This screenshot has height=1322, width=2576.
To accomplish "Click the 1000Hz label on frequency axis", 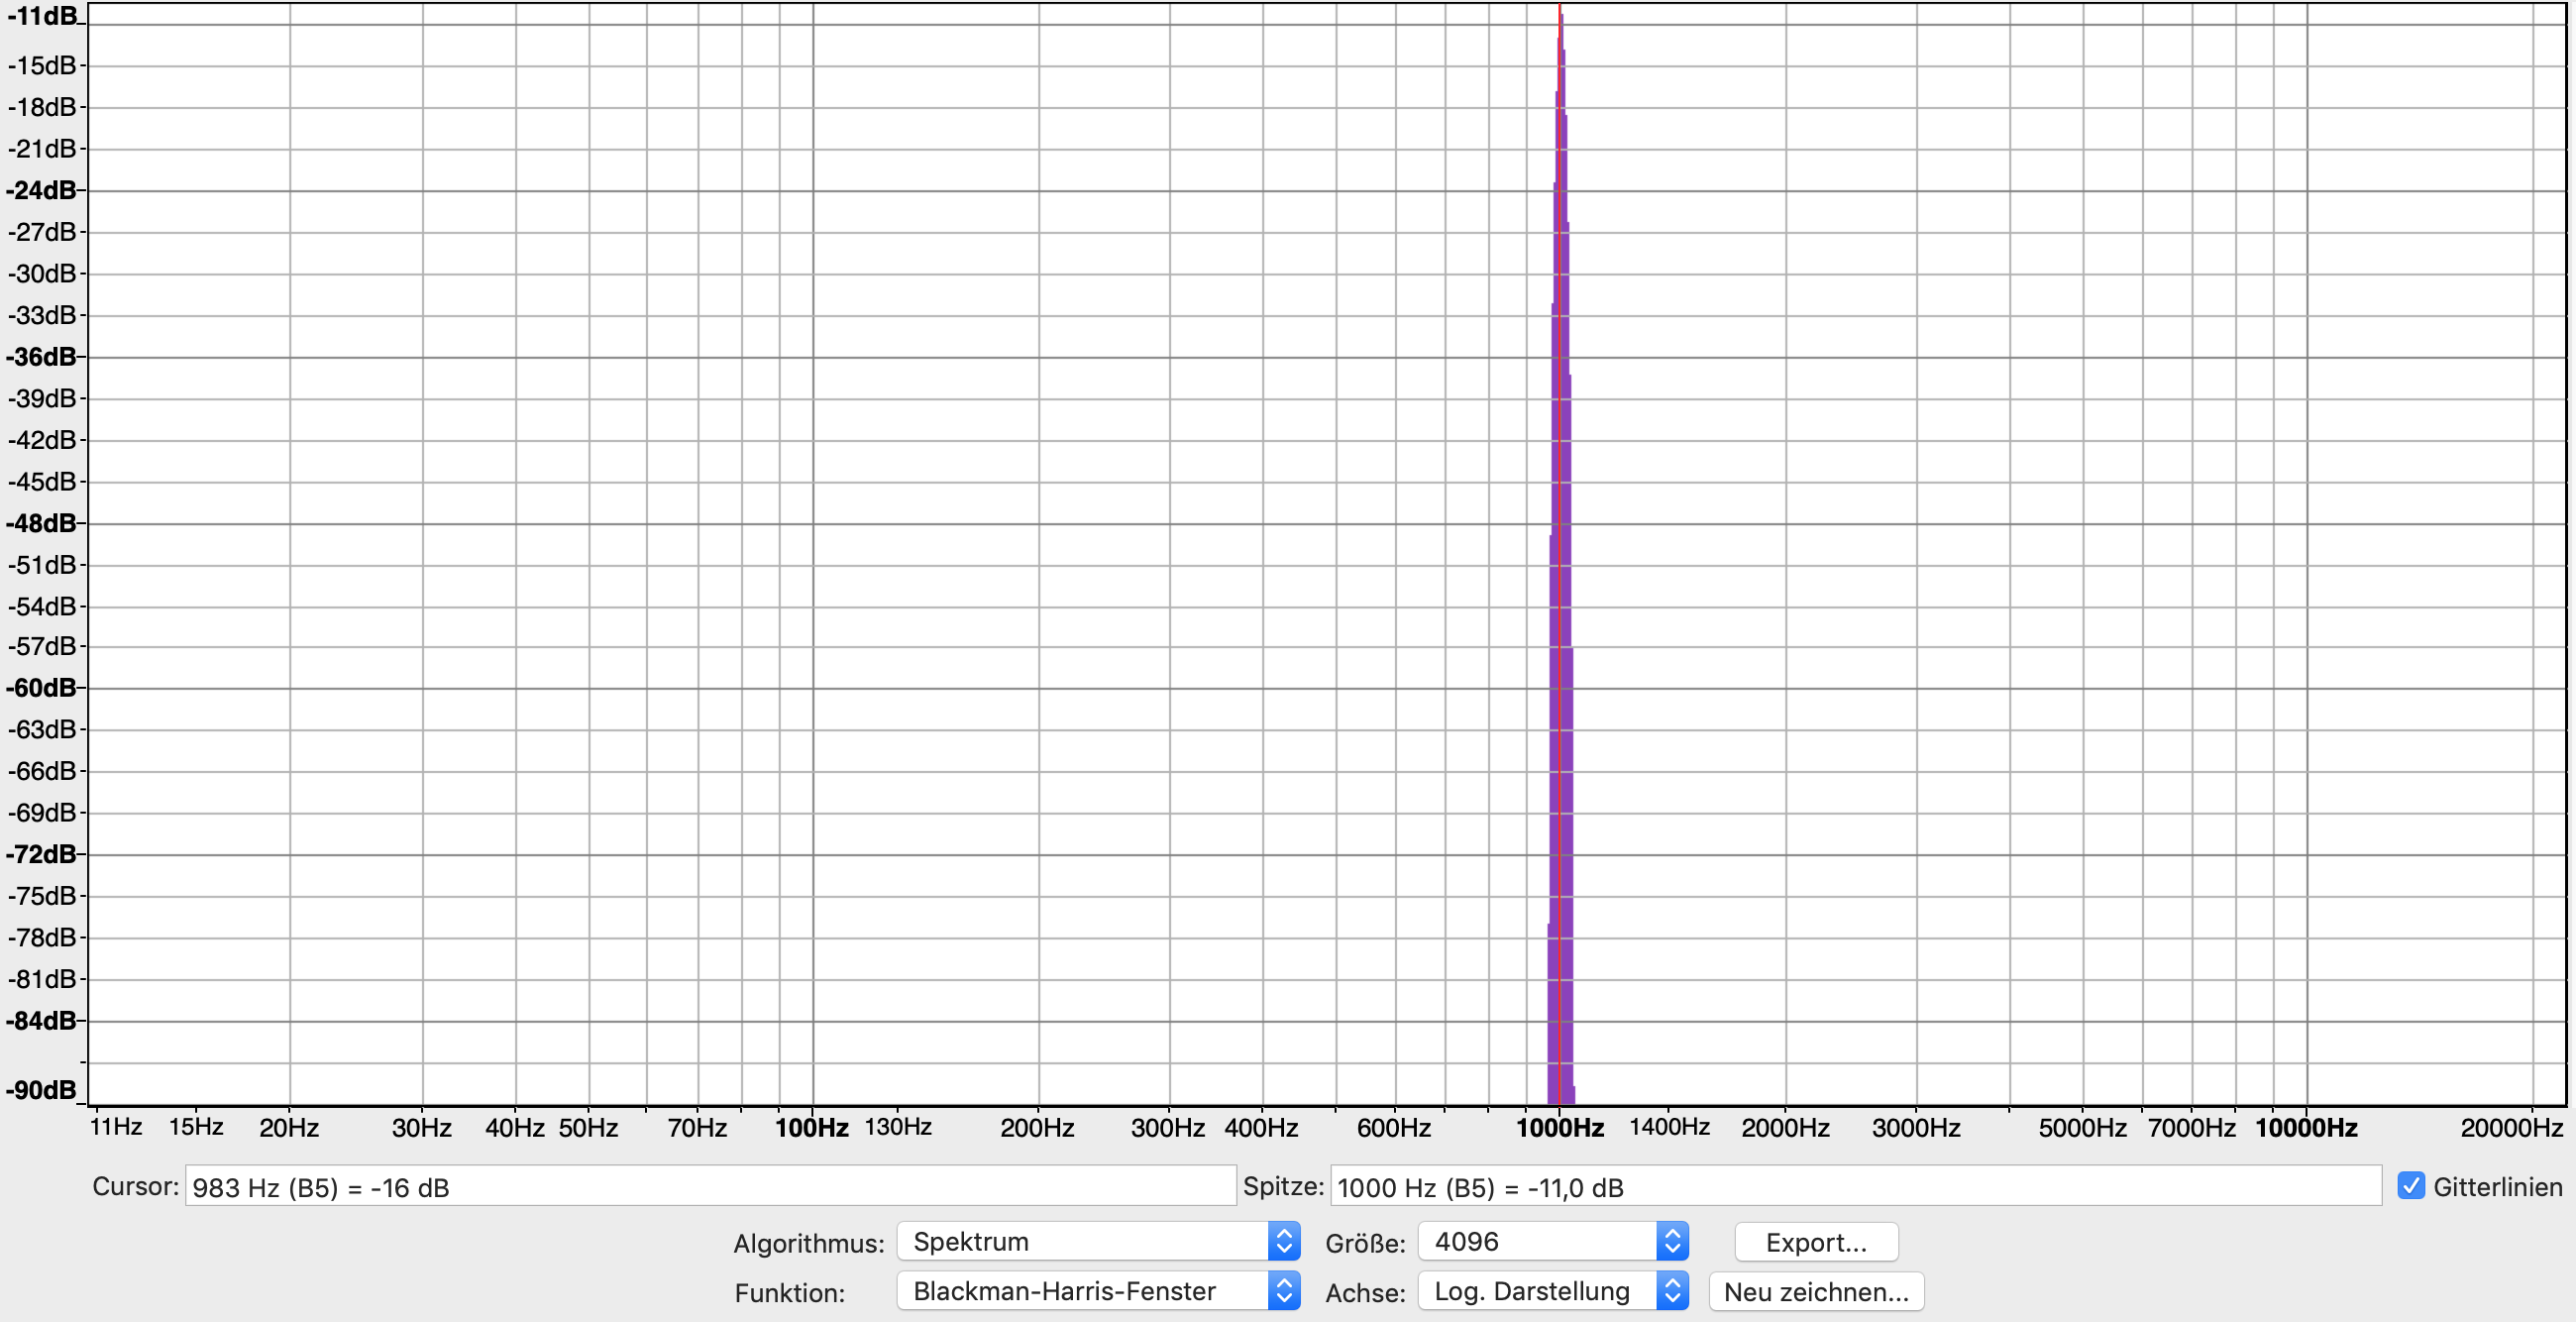I will (1560, 1128).
